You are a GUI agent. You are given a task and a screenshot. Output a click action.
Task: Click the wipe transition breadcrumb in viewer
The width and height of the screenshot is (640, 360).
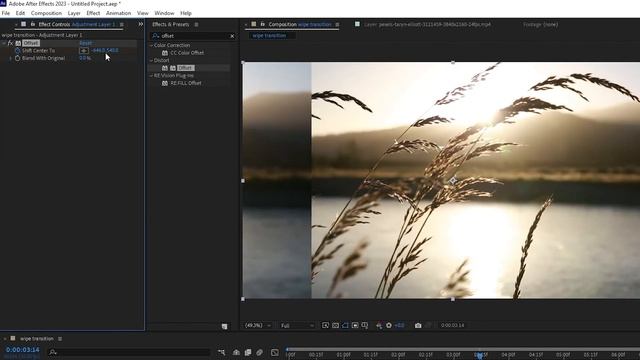pyautogui.click(x=269, y=36)
